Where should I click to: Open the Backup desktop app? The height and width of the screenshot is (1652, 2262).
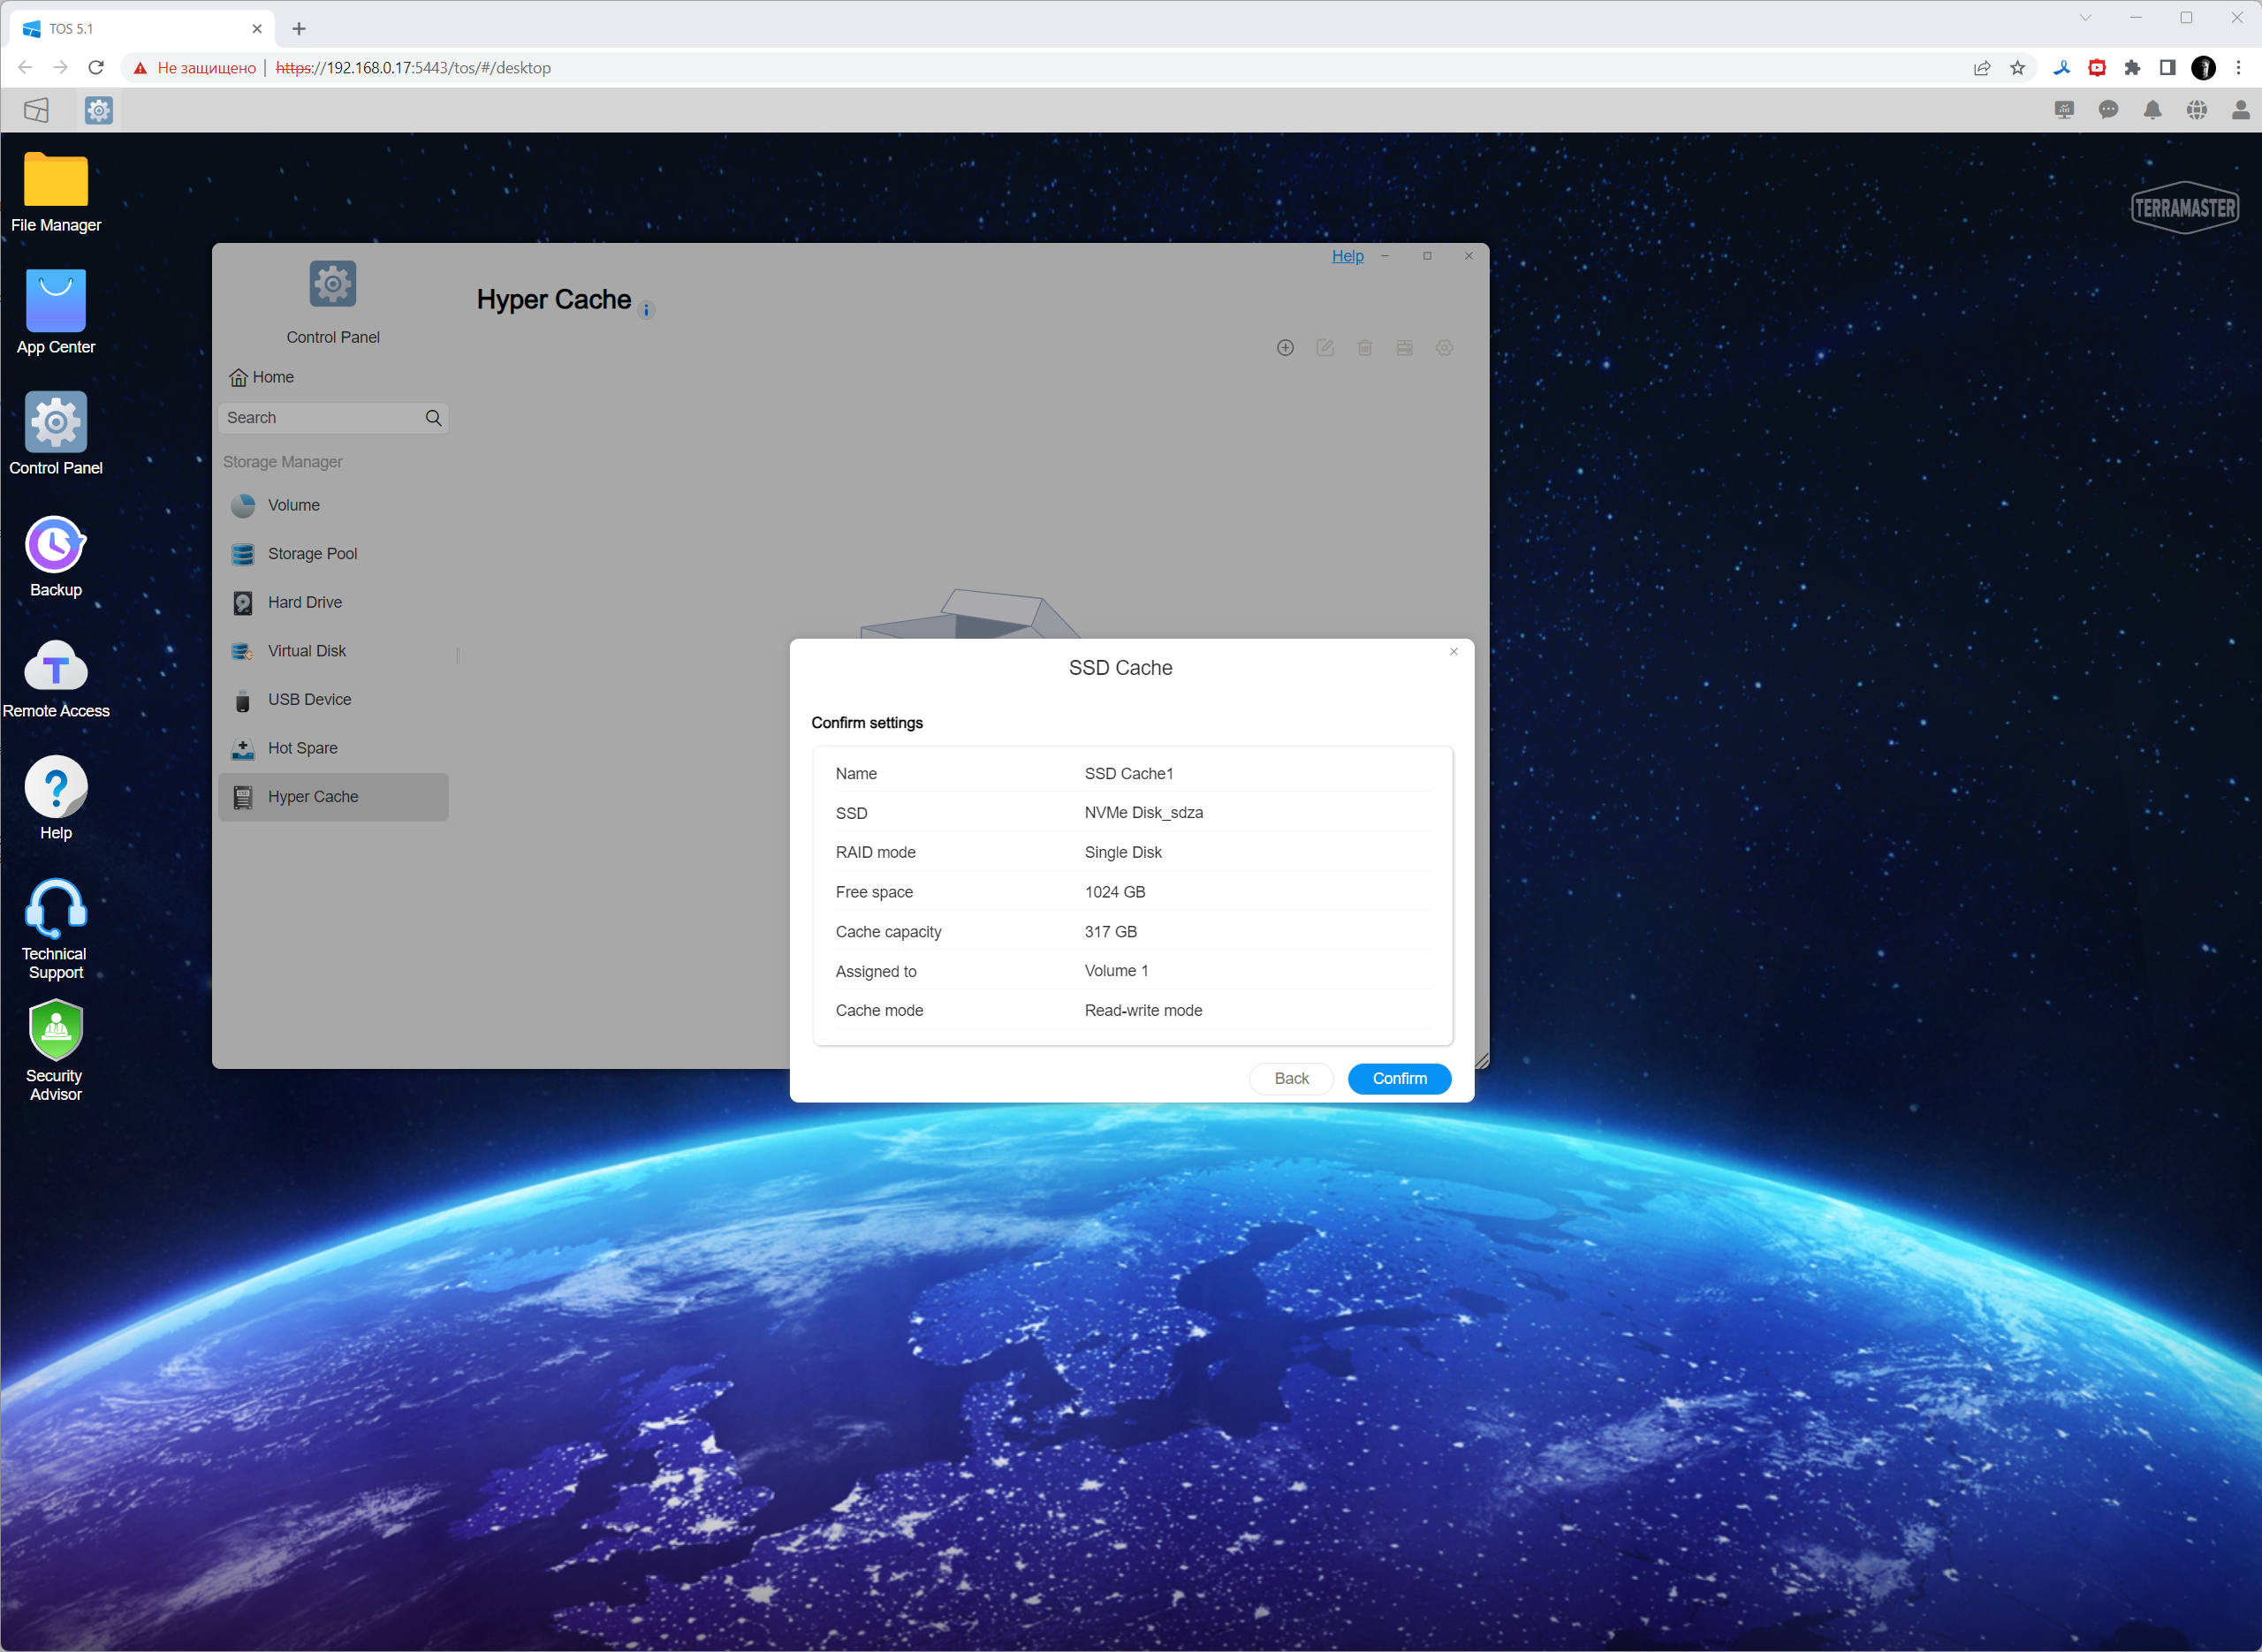coord(56,547)
